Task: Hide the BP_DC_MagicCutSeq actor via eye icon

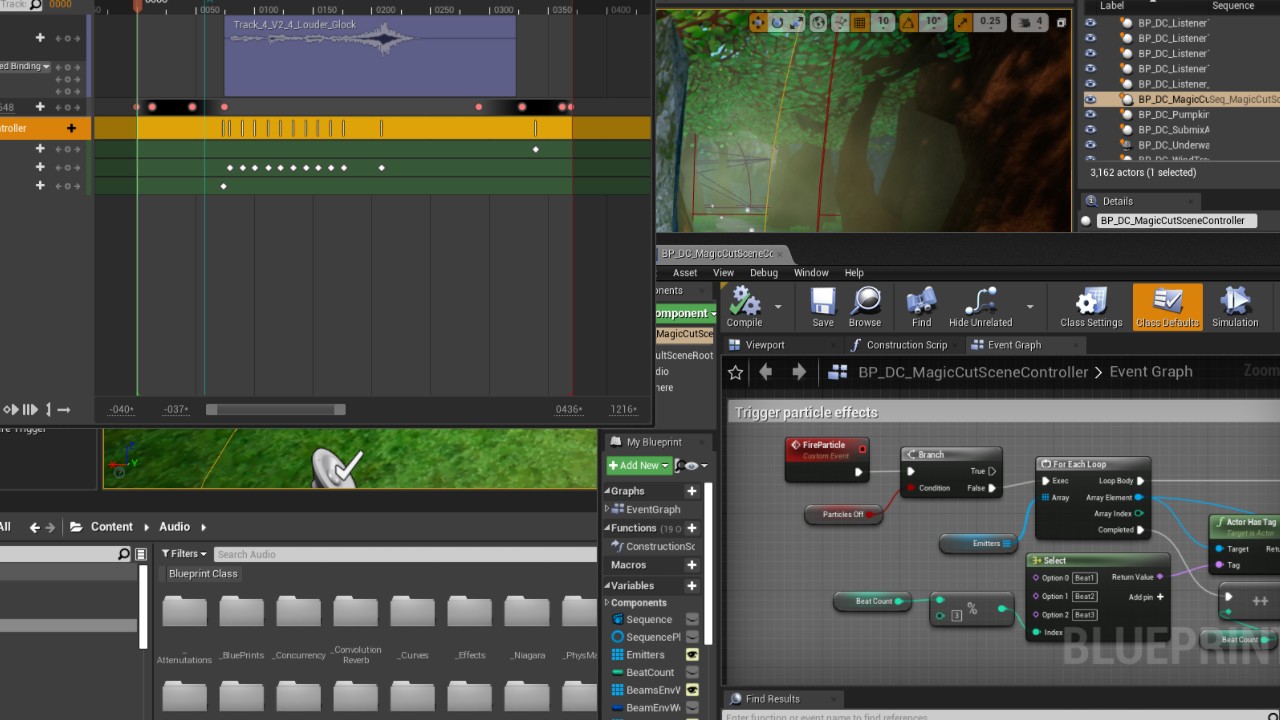Action: [x=1091, y=100]
